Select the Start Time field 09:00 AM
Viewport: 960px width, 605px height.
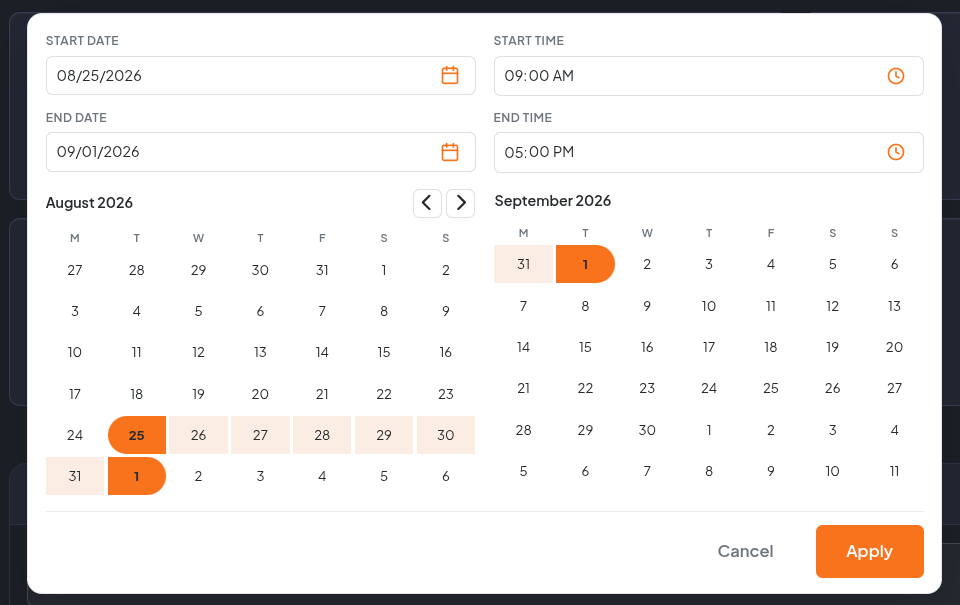[x=709, y=76]
